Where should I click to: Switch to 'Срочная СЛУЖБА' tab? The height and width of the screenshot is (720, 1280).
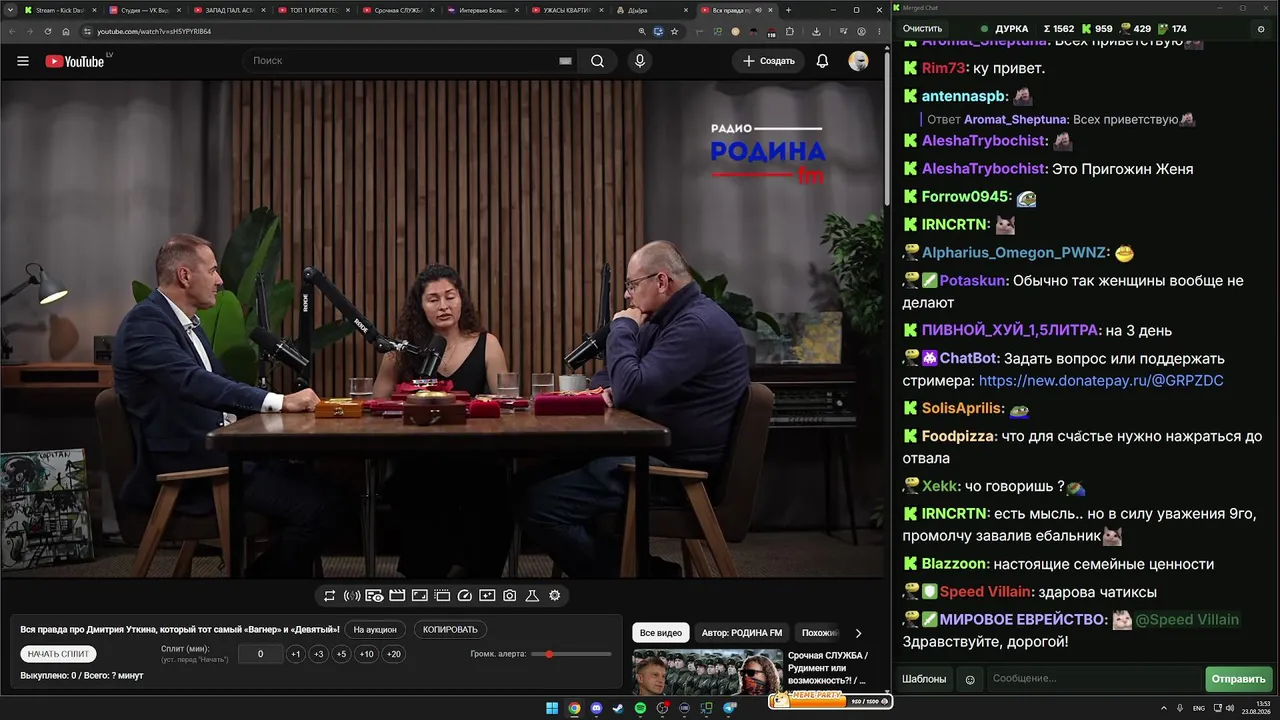pyautogui.click(x=399, y=10)
